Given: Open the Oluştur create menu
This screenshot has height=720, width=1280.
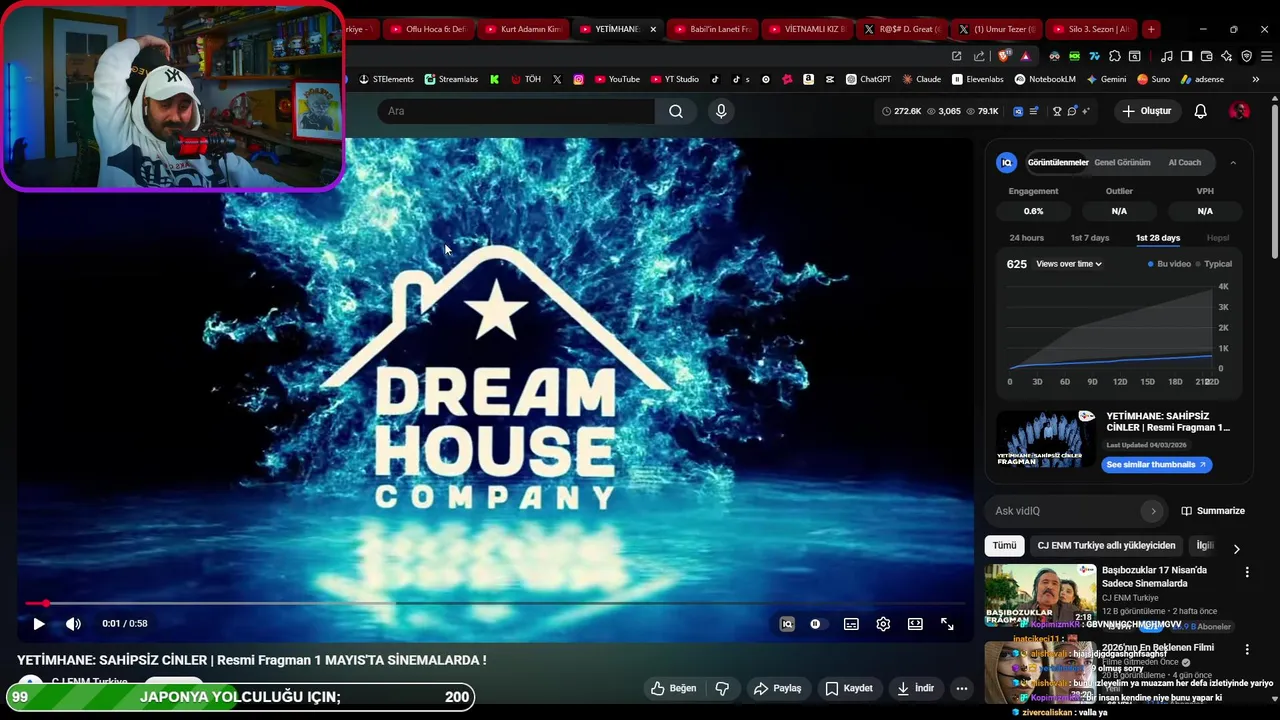Looking at the screenshot, I should tap(1146, 111).
